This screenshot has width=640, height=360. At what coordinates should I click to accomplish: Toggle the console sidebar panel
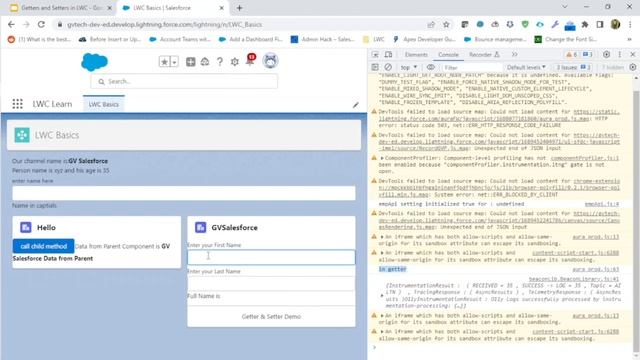pos(375,67)
